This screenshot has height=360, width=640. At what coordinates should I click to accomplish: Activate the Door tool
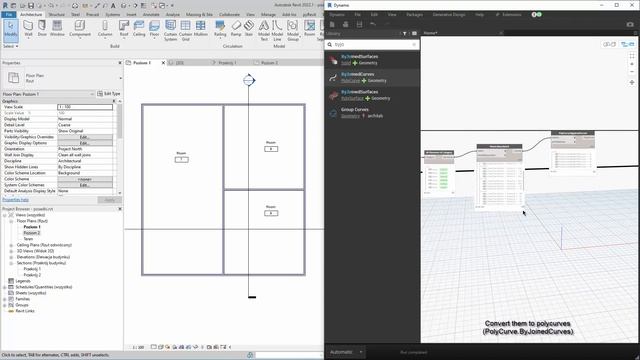(42, 29)
